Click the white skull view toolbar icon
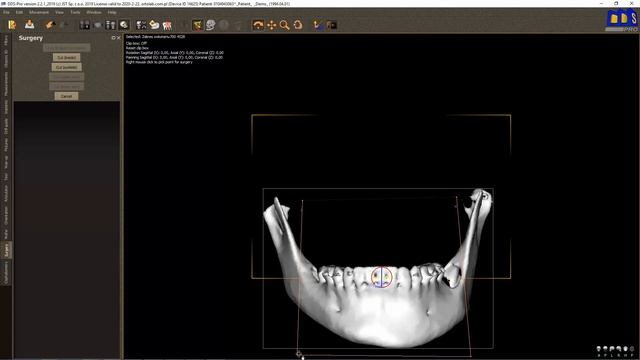The image size is (640, 360). coord(124,25)
